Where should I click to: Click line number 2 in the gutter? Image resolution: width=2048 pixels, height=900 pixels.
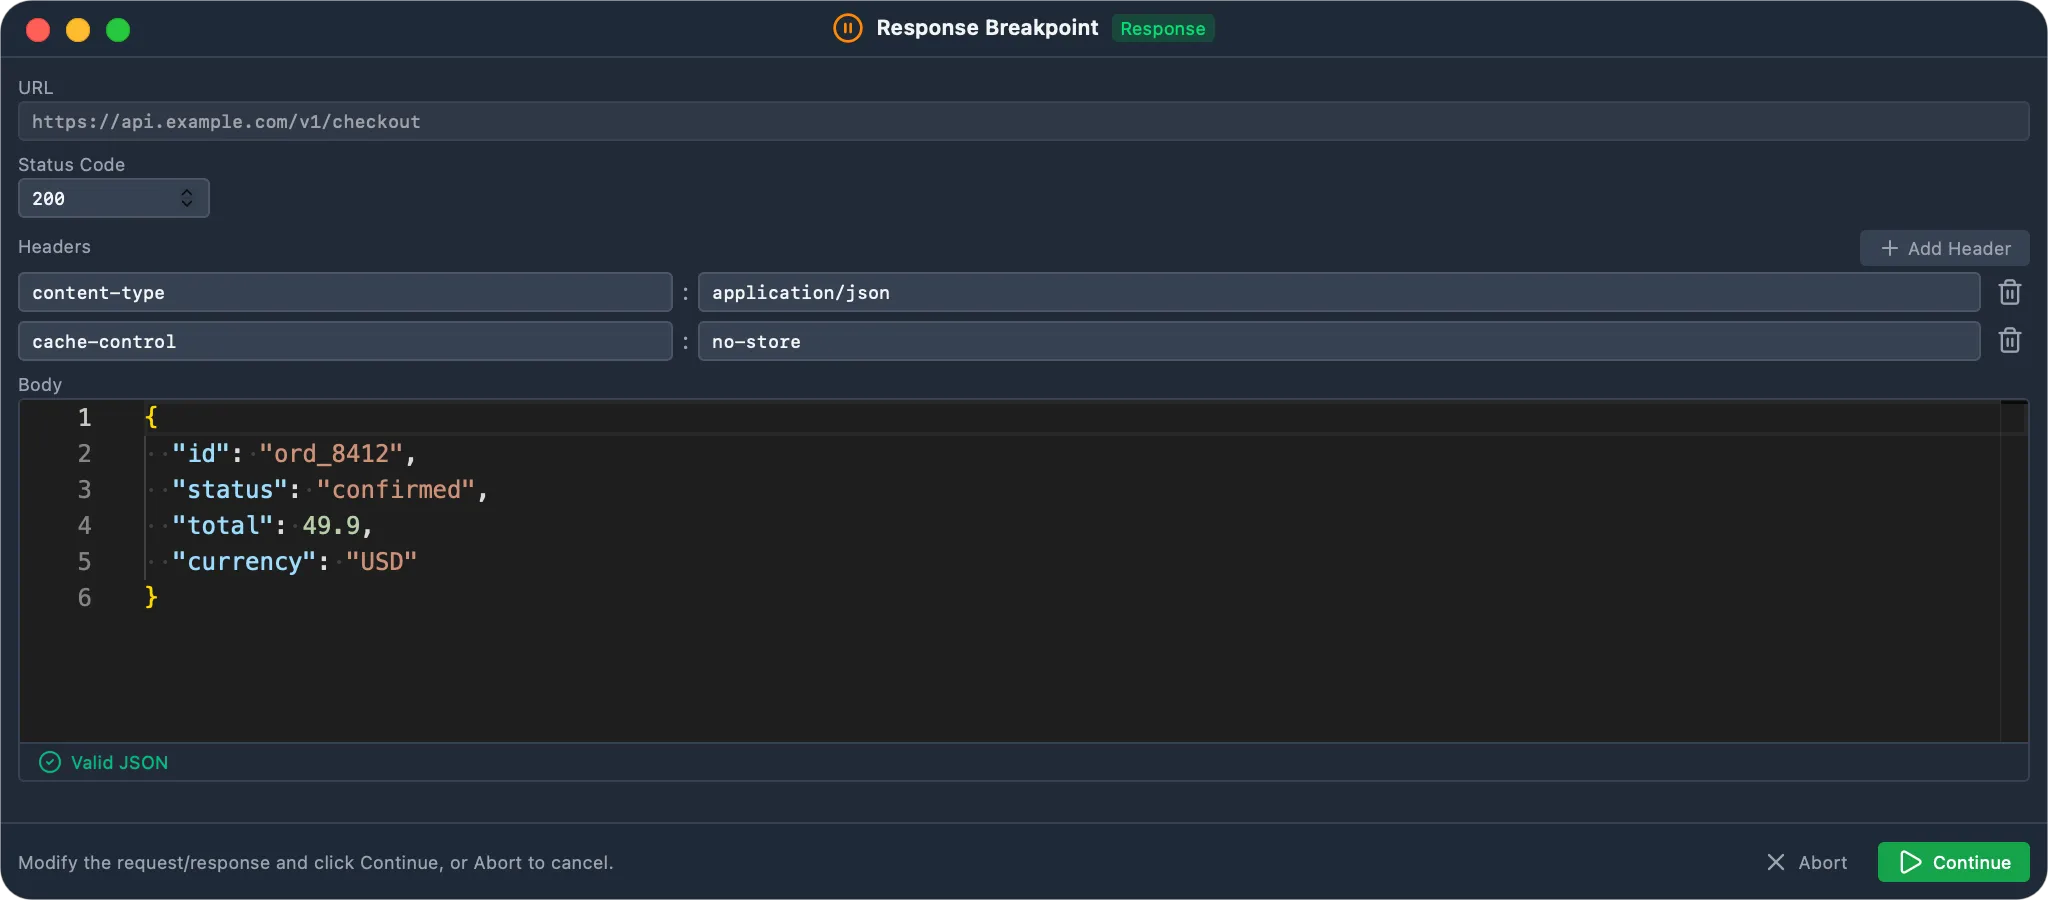85,454
